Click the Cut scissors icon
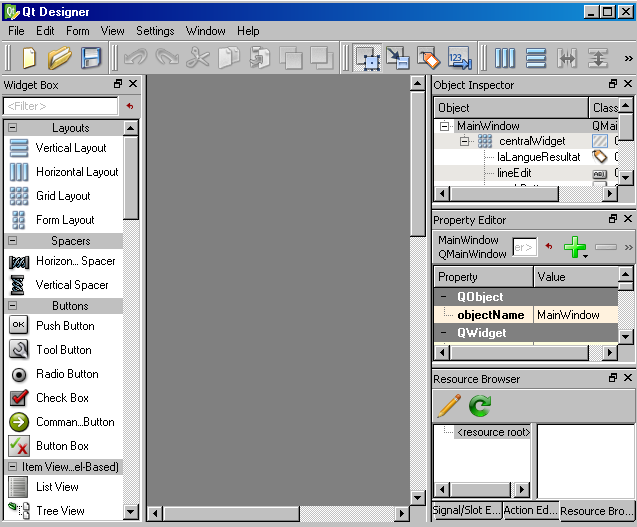637x527 pixels. (x=198, y=58)
